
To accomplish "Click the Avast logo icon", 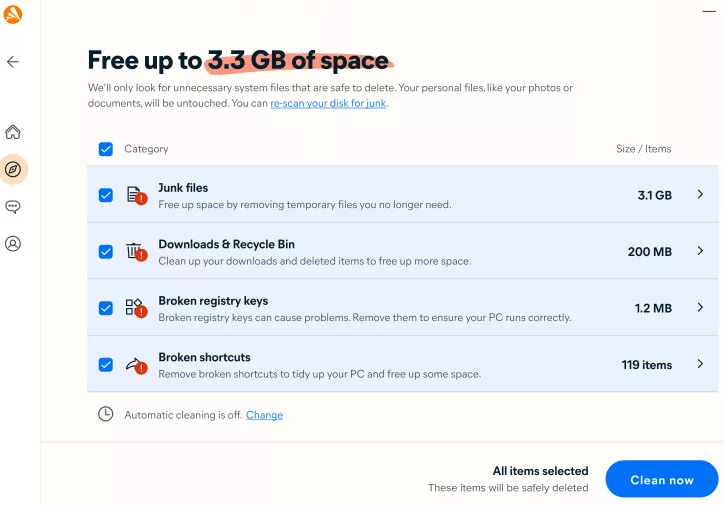I will (13, 15).
